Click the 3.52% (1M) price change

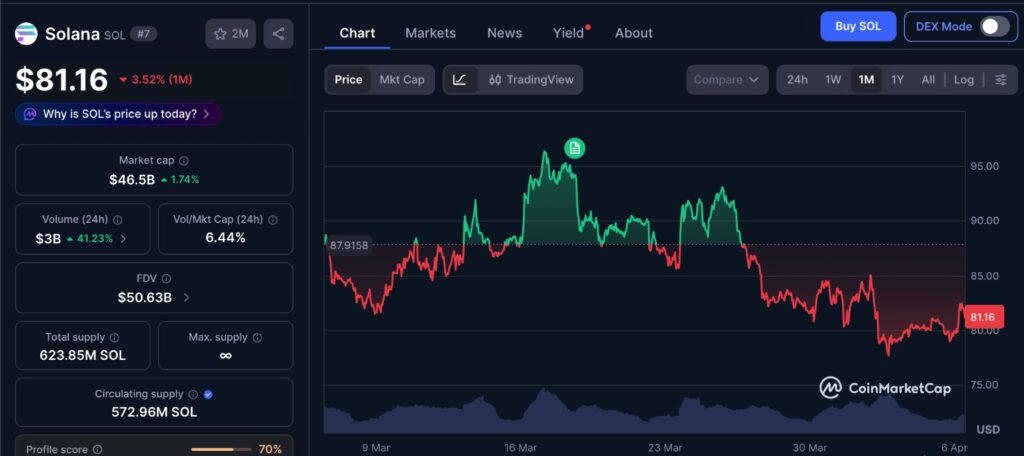coord(155,80)
